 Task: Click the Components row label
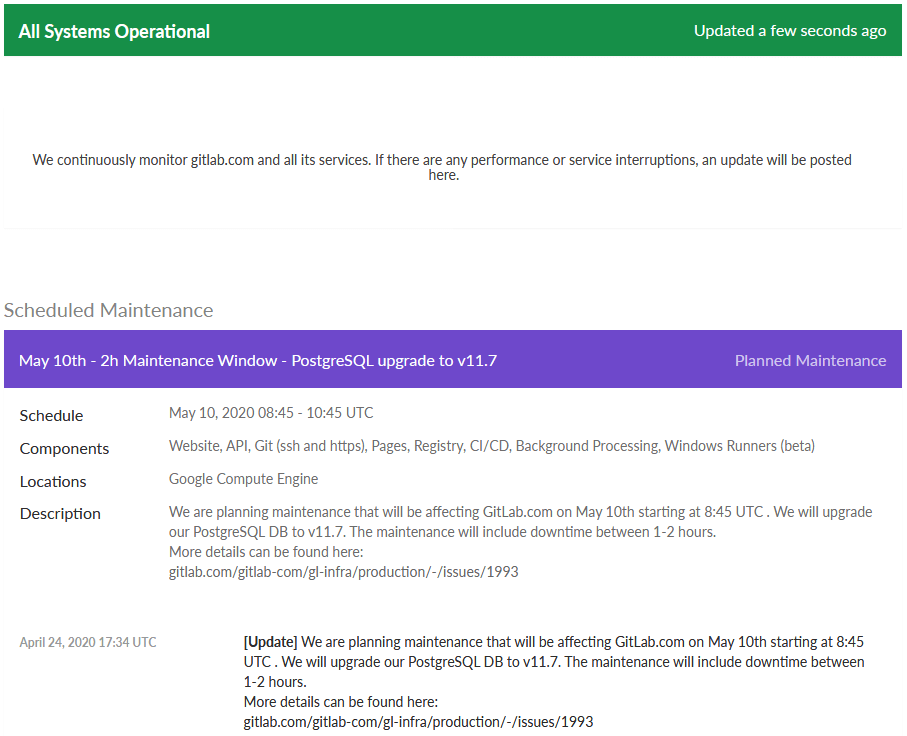point(64,449)
